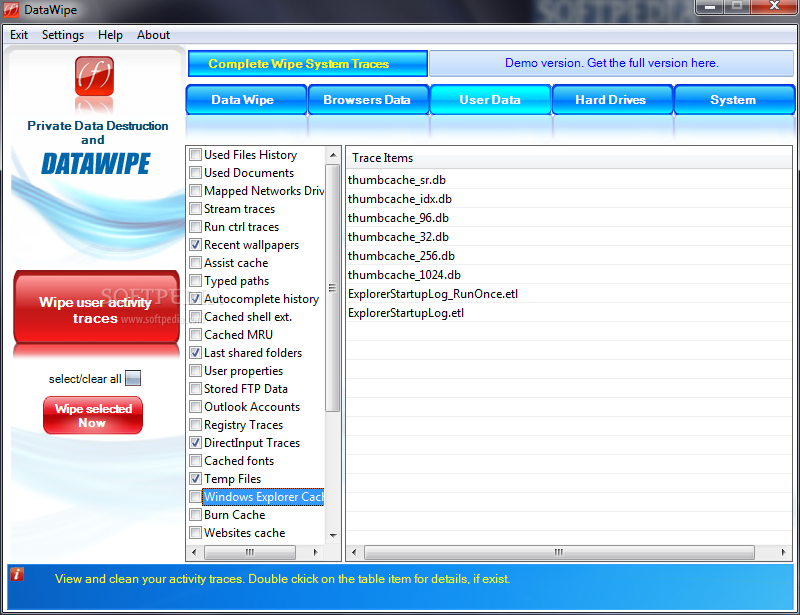Click the info icon in status bar
Viewport: 800px width, 615px height.
tap(17, 574)
